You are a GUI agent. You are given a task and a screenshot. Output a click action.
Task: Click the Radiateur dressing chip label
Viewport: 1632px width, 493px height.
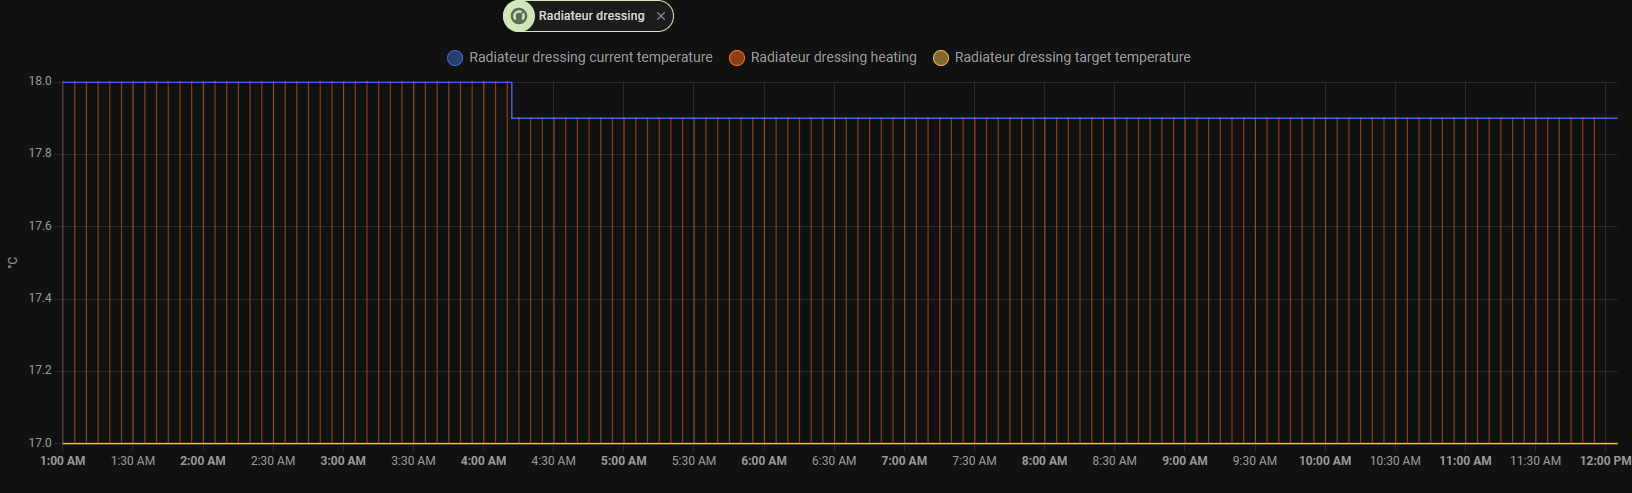point(591,16)
